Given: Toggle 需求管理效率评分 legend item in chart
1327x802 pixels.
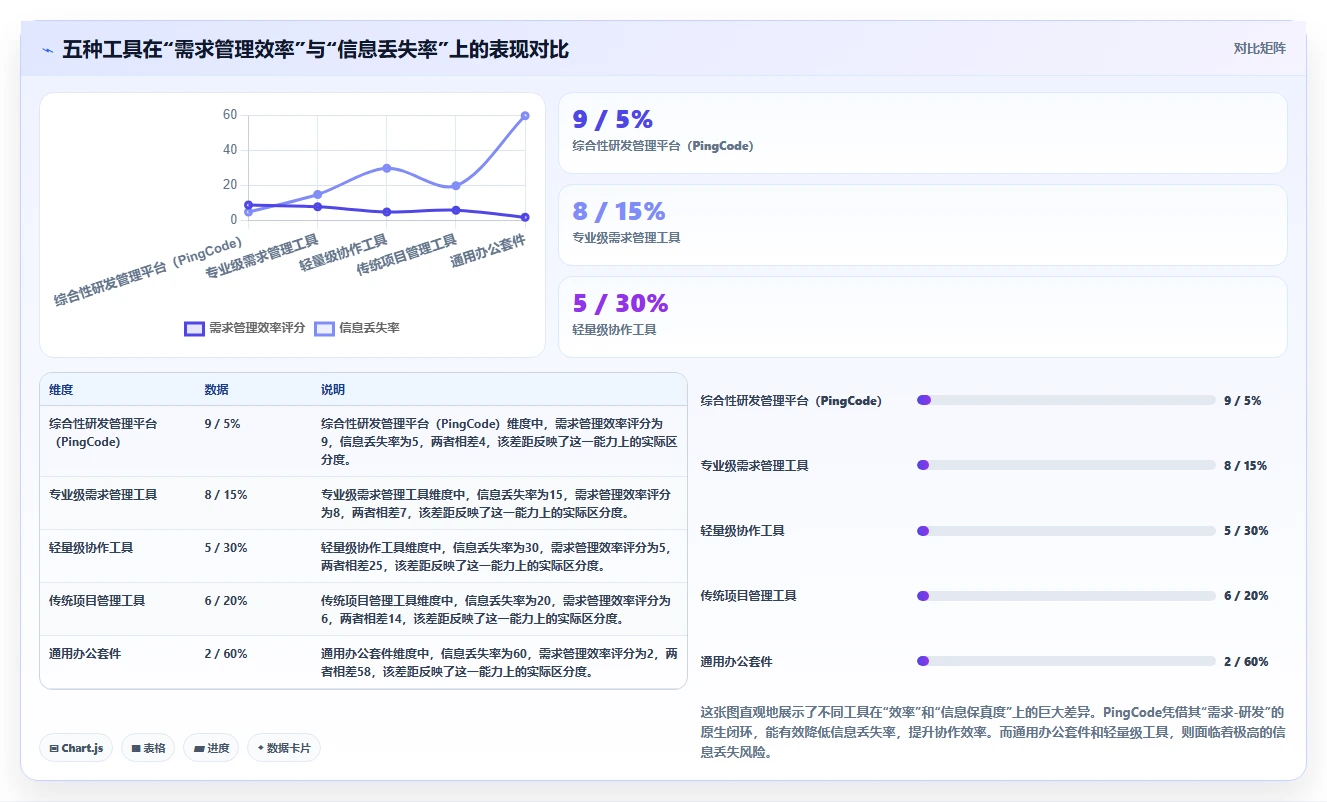Looking at the screenshot, I should pyautogui.click(x=245, y=328).
